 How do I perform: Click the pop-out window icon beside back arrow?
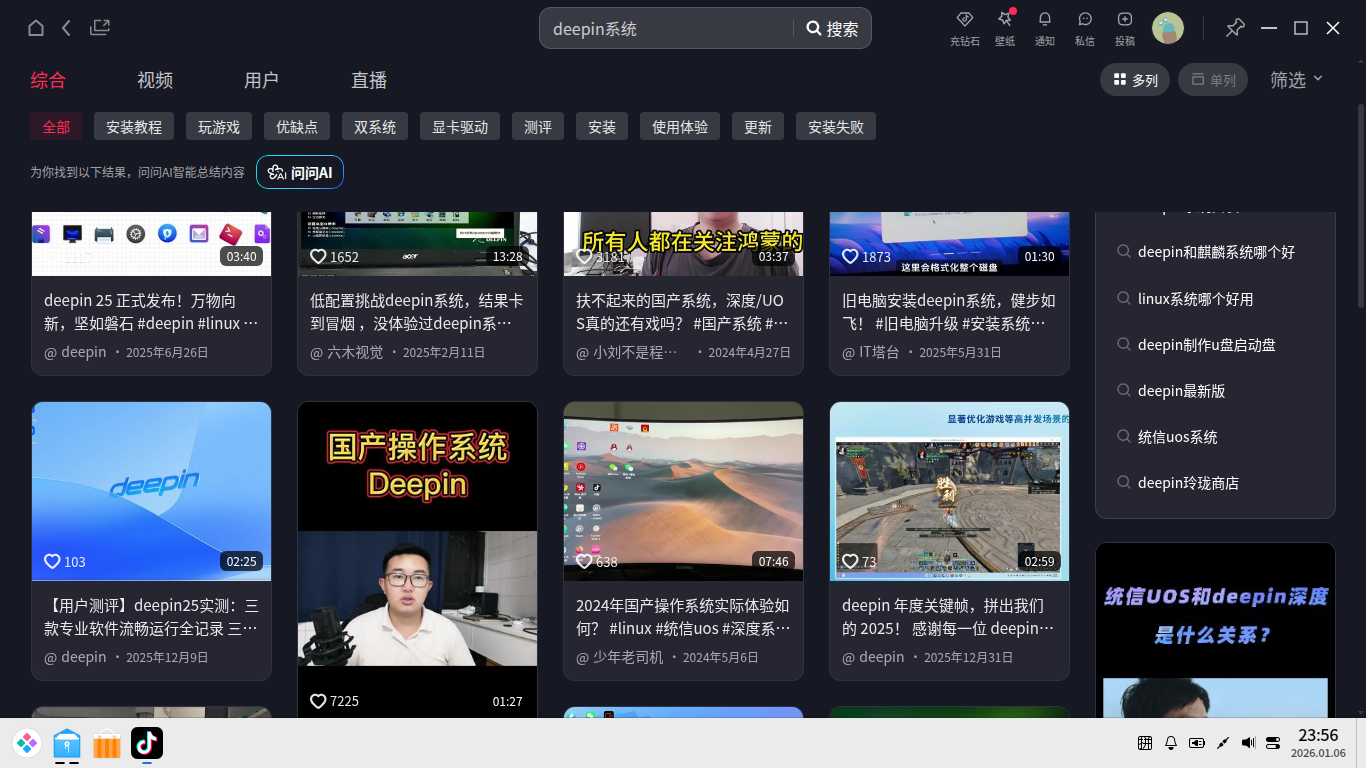(x=100, y=28)
